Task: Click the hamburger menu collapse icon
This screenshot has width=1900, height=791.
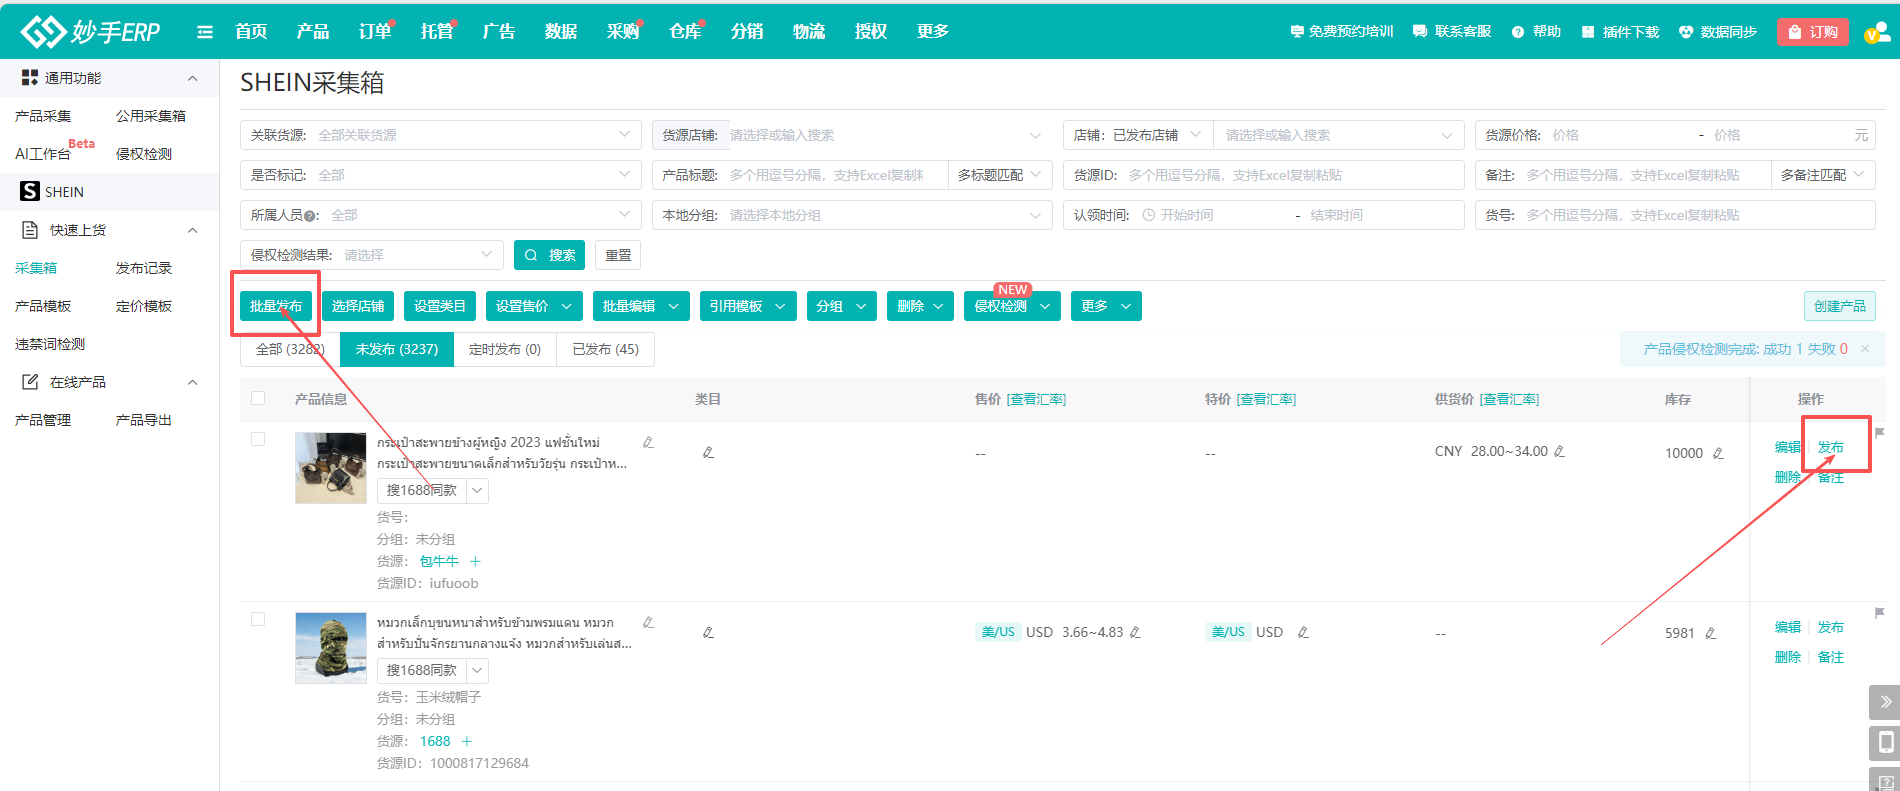Action: point(205,32)
